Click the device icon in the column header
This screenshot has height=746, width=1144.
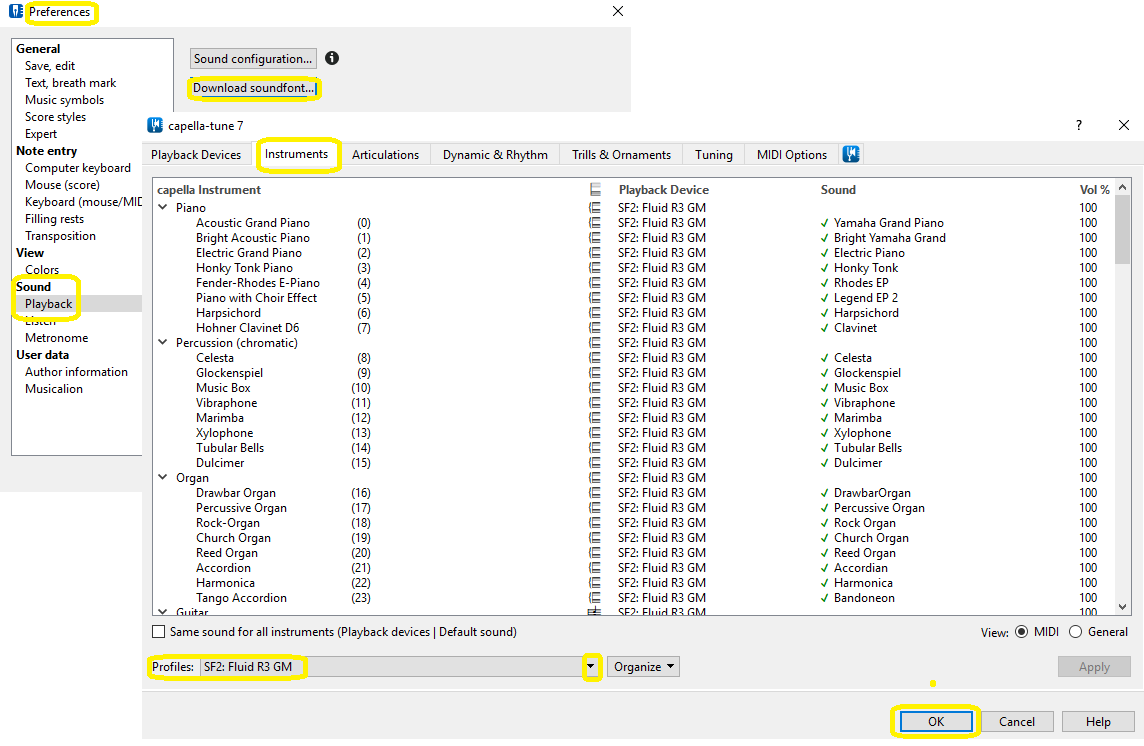(595, 190)
